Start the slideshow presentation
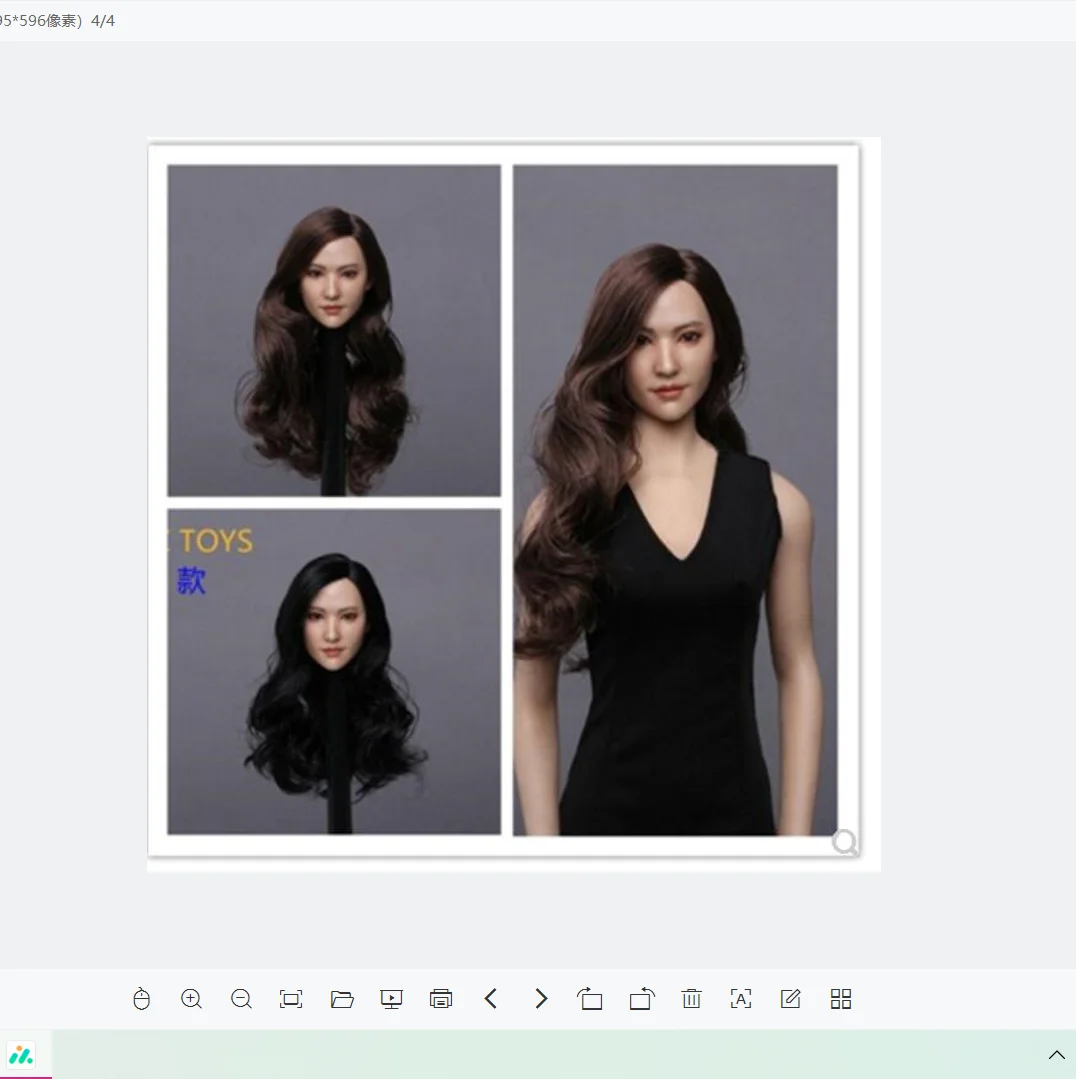The image size is (1076, 1079). click(391, 999)
